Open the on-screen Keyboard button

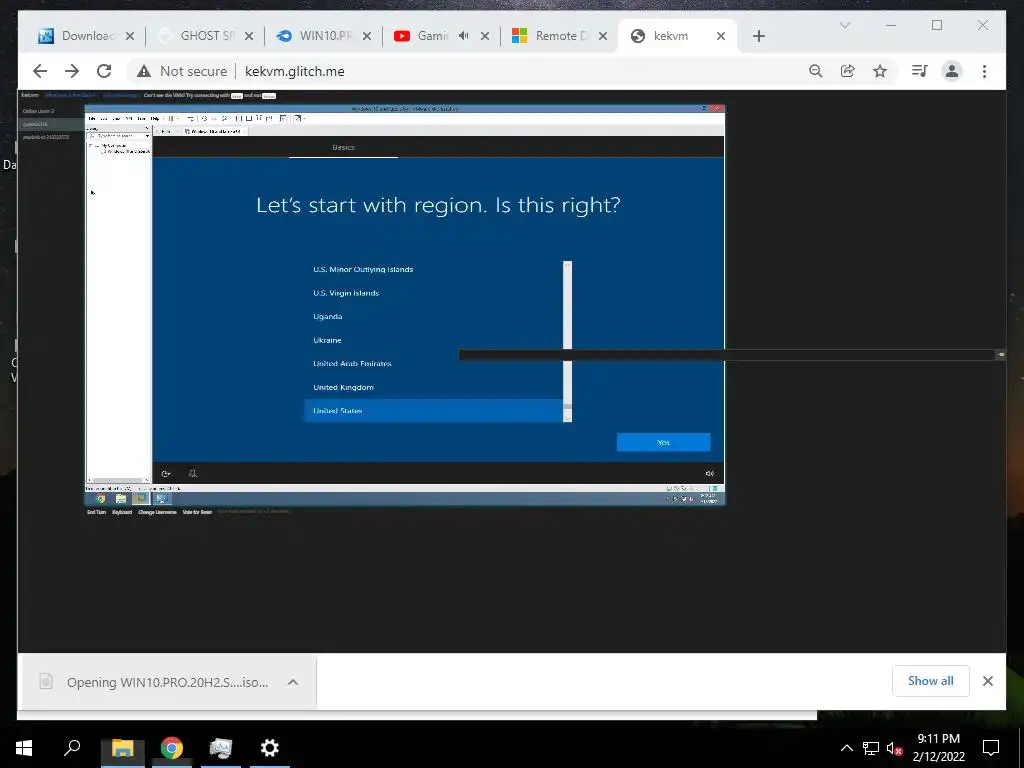coord(122,512)
